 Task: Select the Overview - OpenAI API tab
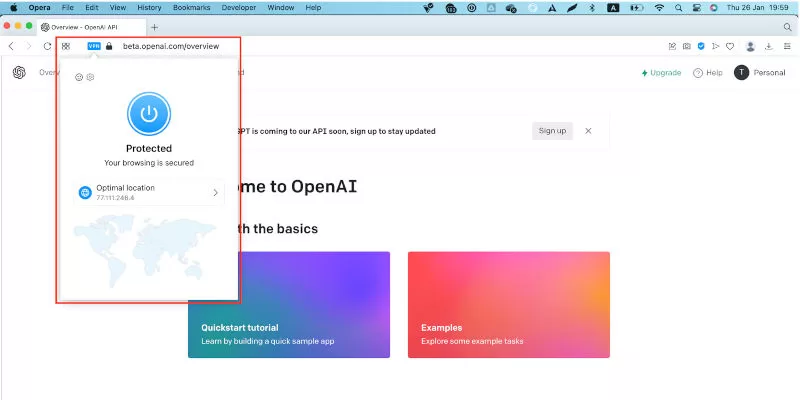(x=91, y=27)
